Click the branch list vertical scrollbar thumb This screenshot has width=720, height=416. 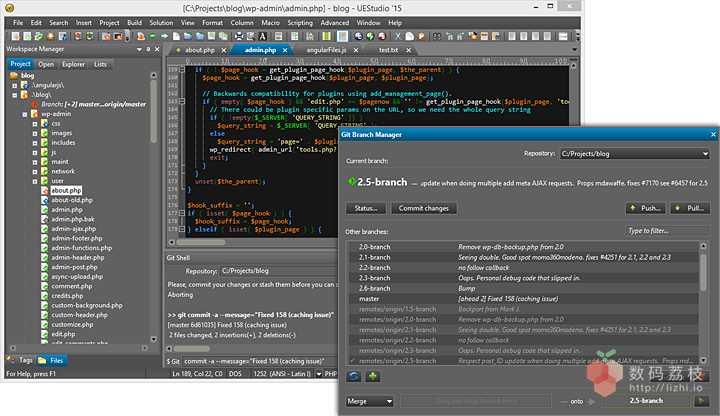coord(703,271)
